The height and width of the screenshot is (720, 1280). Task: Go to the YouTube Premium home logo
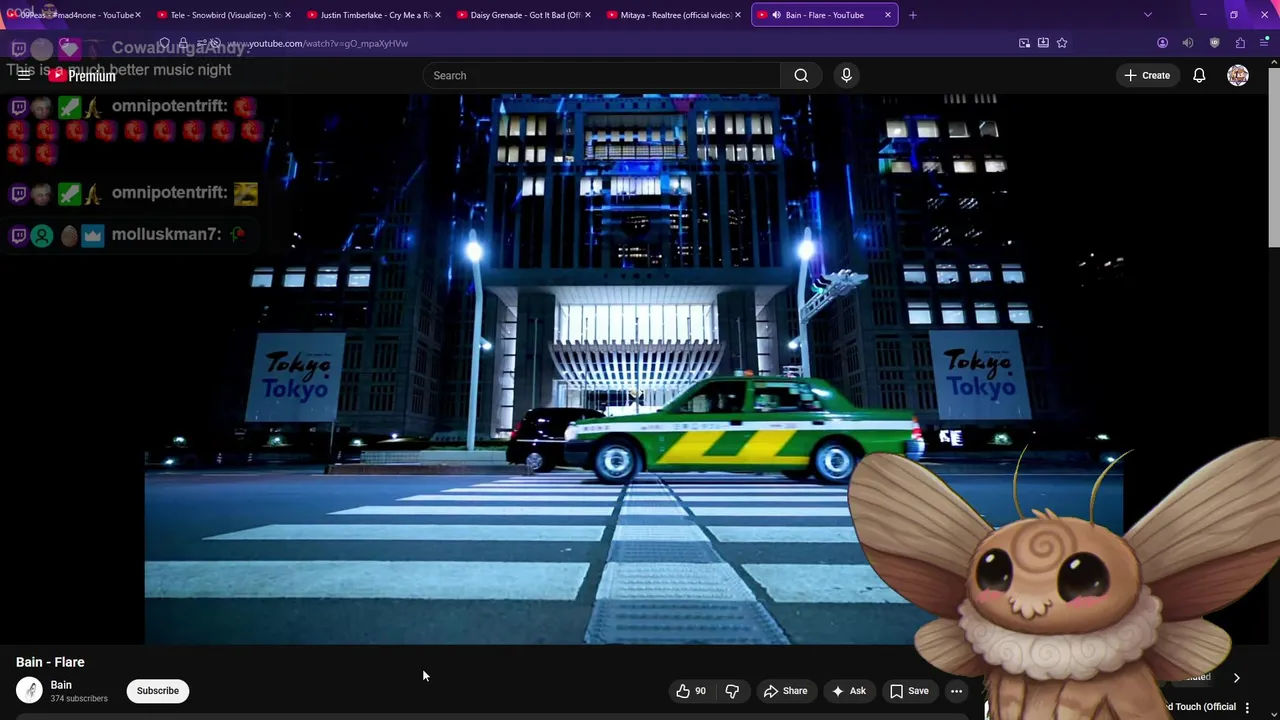[x=81, y=75]
